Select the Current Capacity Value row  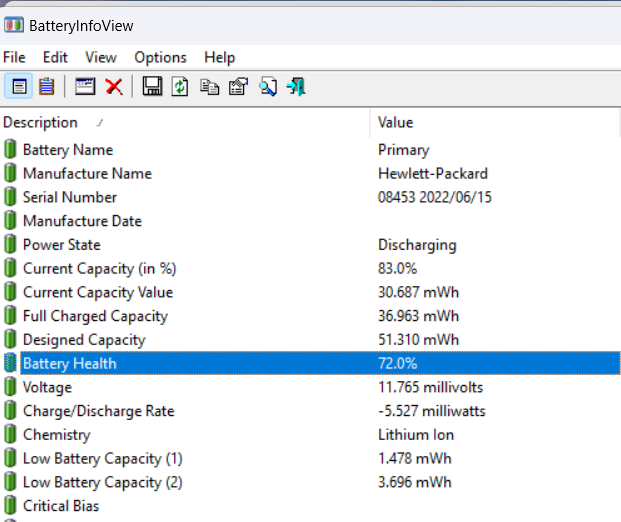pyautogui.click(x=310, y=292)
